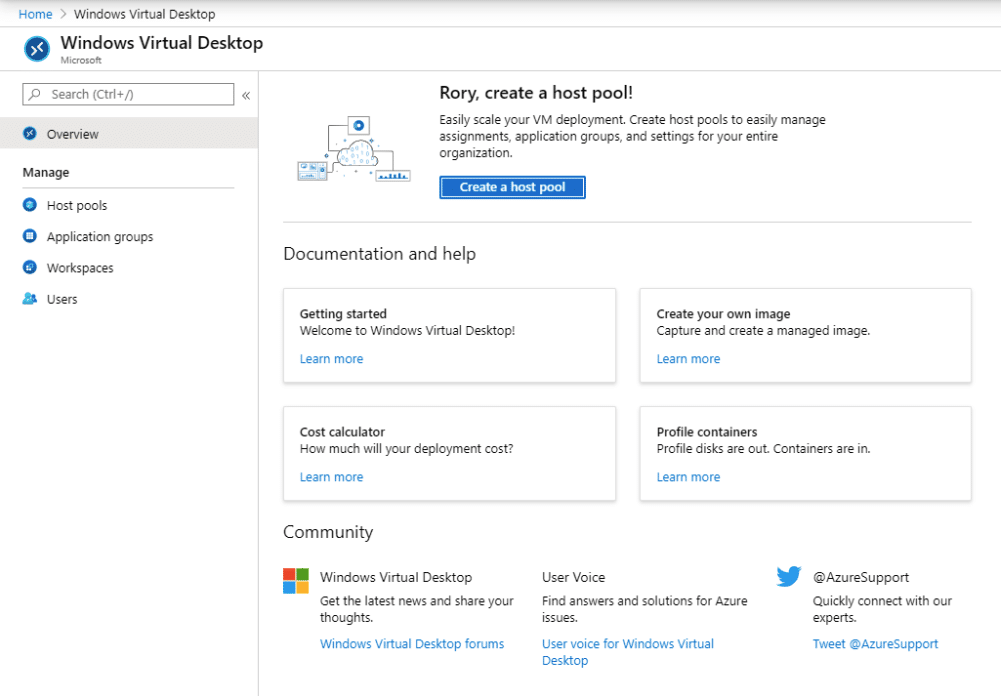The height and width of the screenshot is (696, 1001).
Task: Click the Host pools icon
Action: pos(30,205)
